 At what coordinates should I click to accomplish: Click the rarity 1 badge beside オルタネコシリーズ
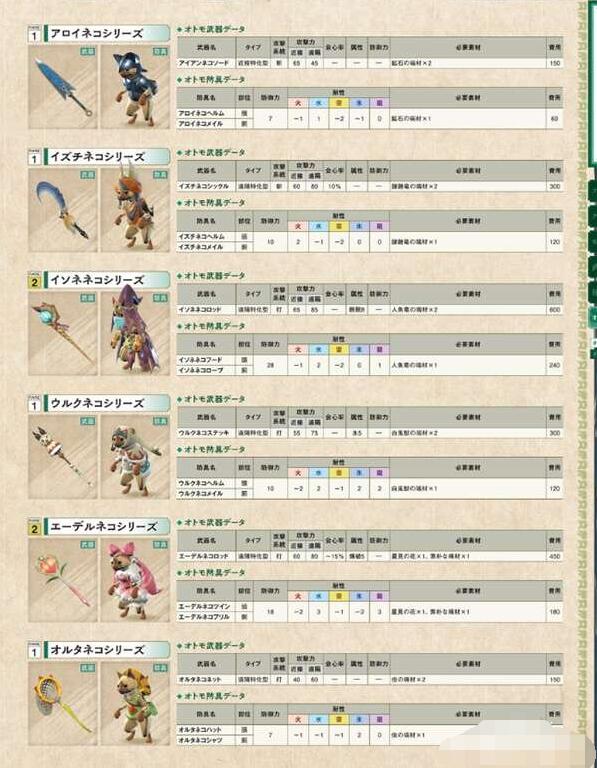(x=34, y=651)
